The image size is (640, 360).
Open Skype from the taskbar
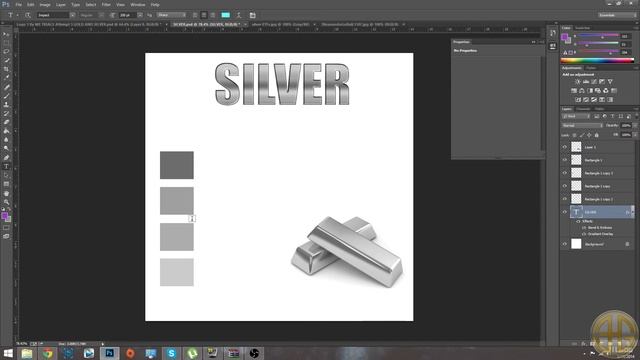[171, 353]
